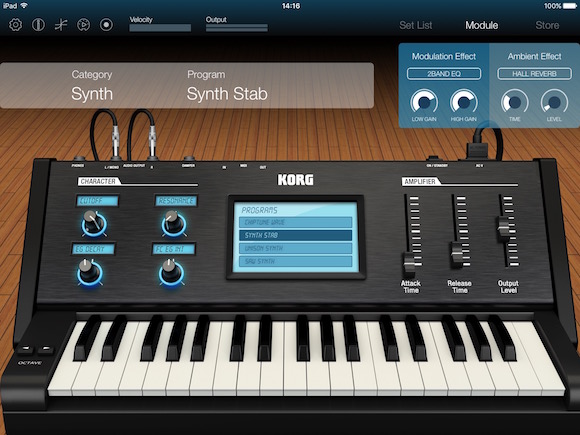
Task: Tap the KORG logo on the synth
Action: click(295, 180)
